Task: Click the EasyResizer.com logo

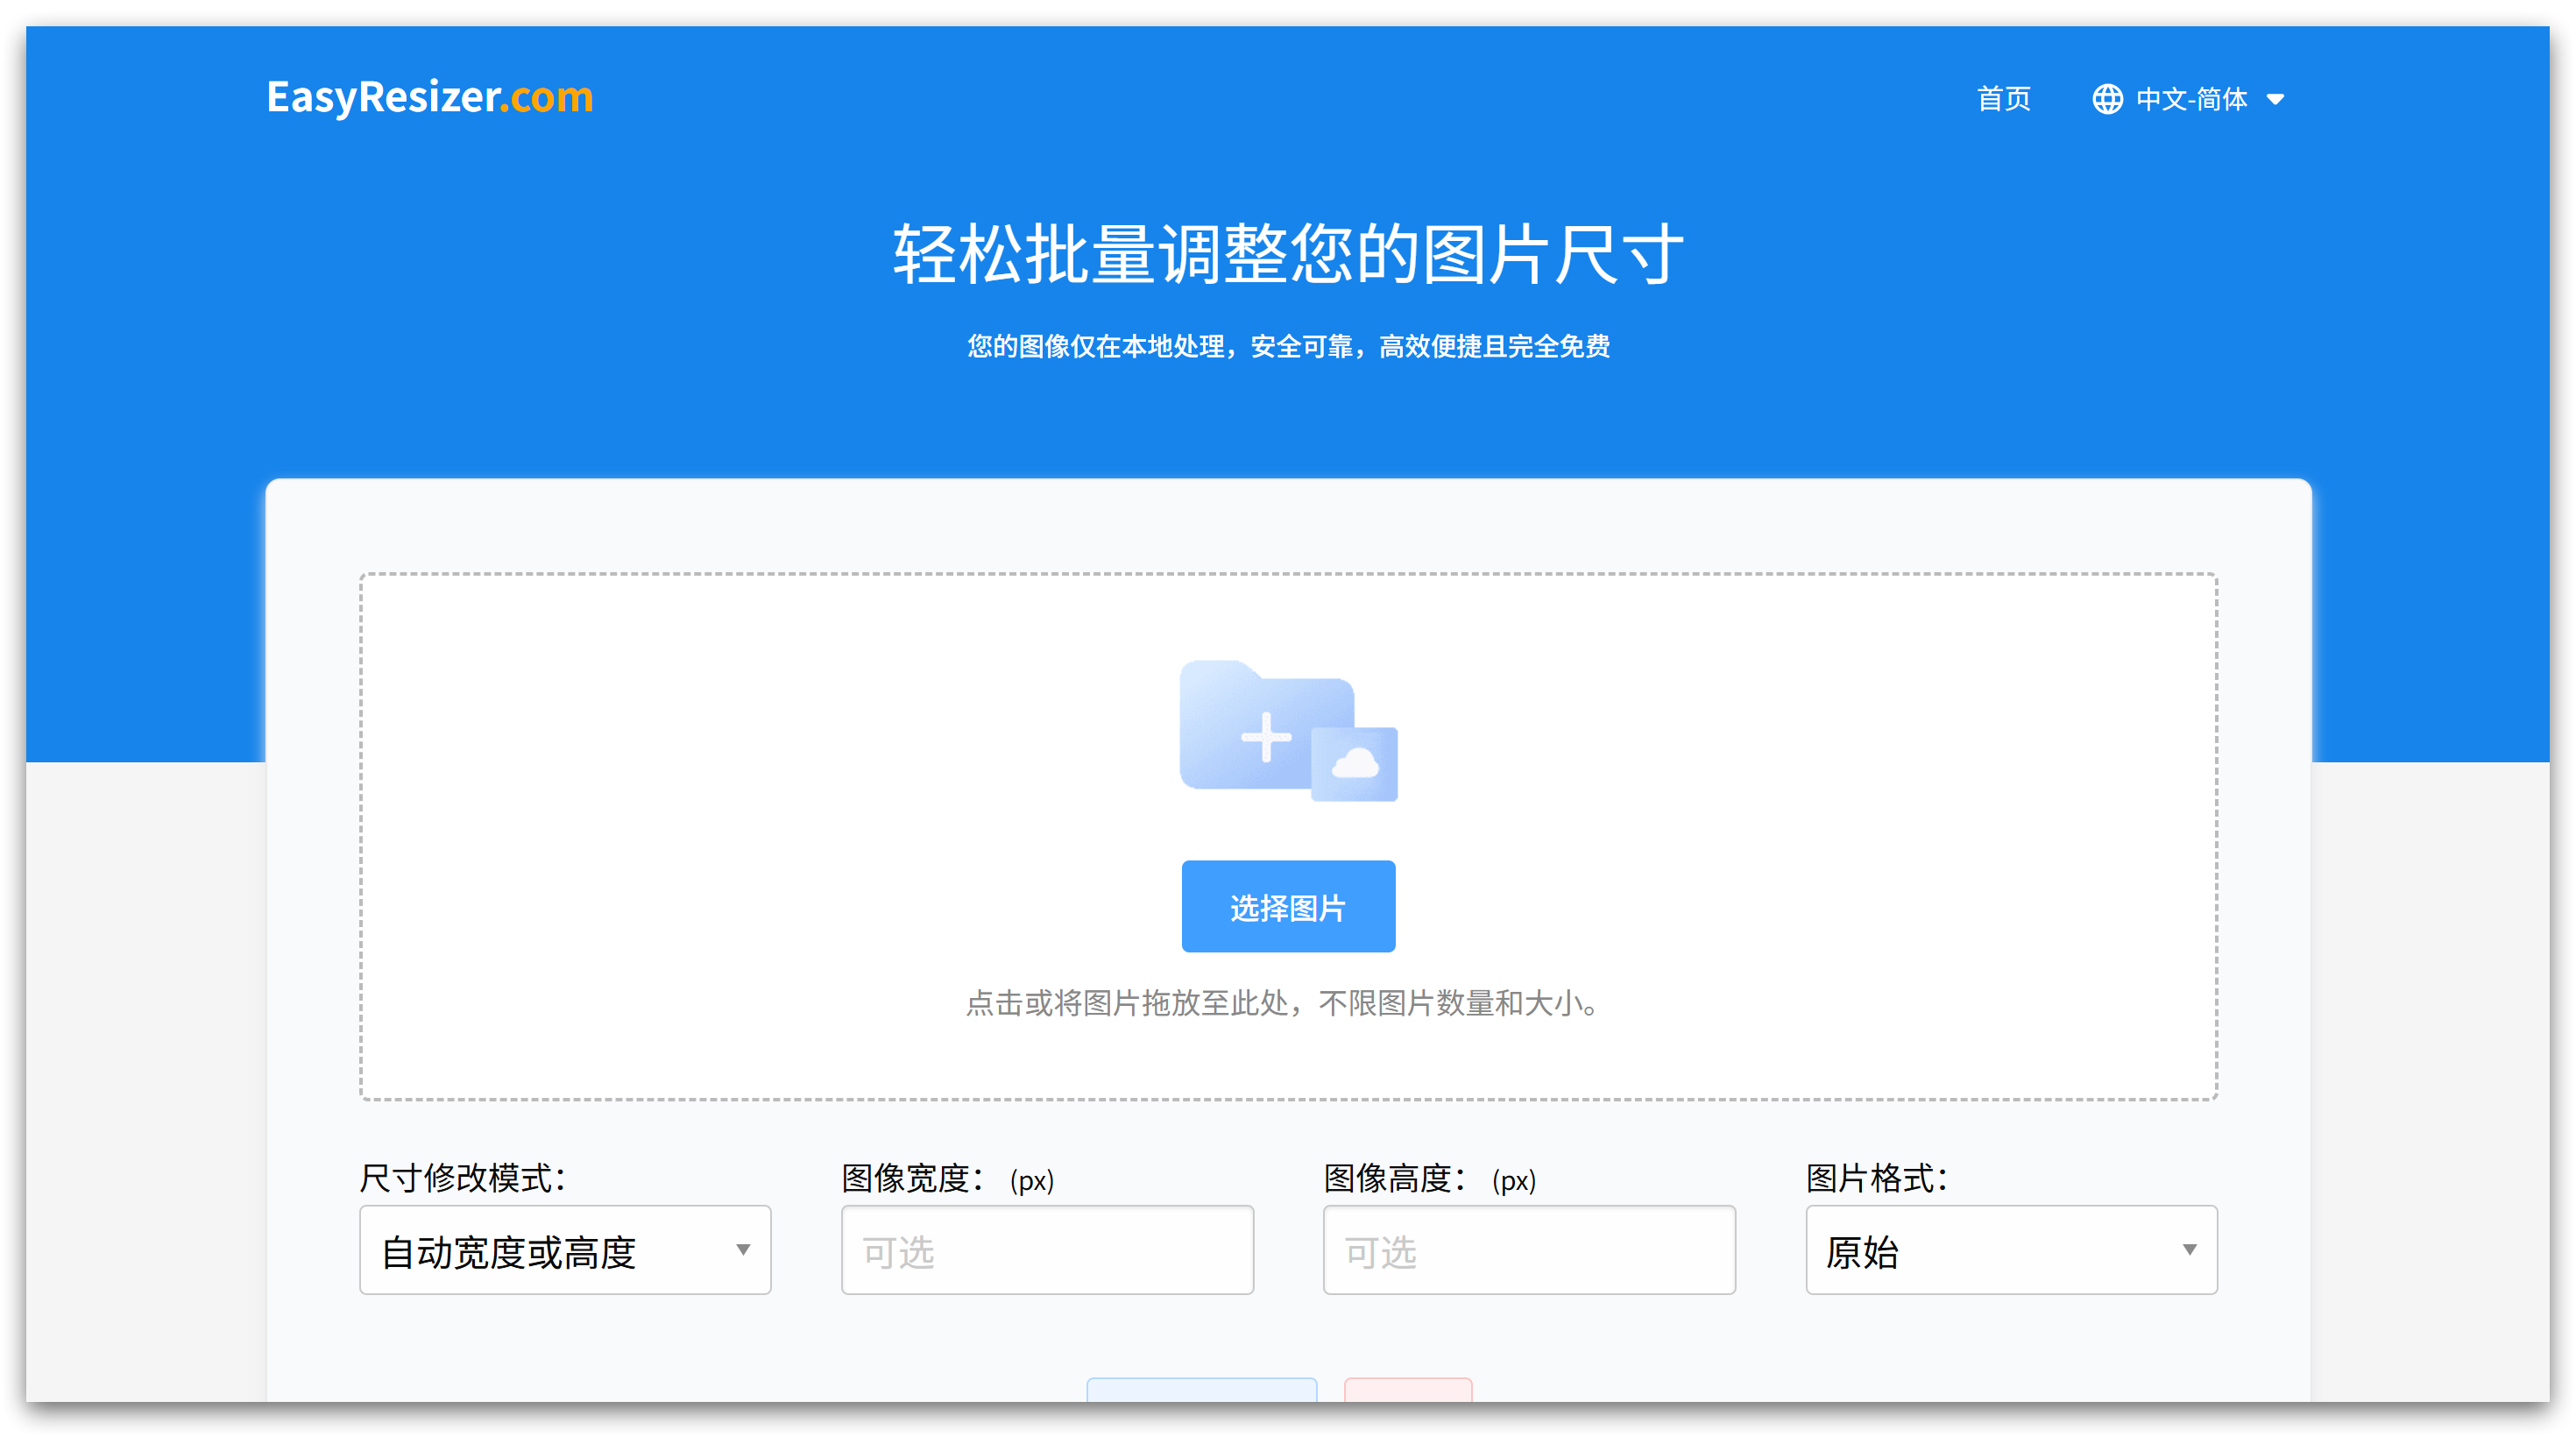Action: point(429,97)
